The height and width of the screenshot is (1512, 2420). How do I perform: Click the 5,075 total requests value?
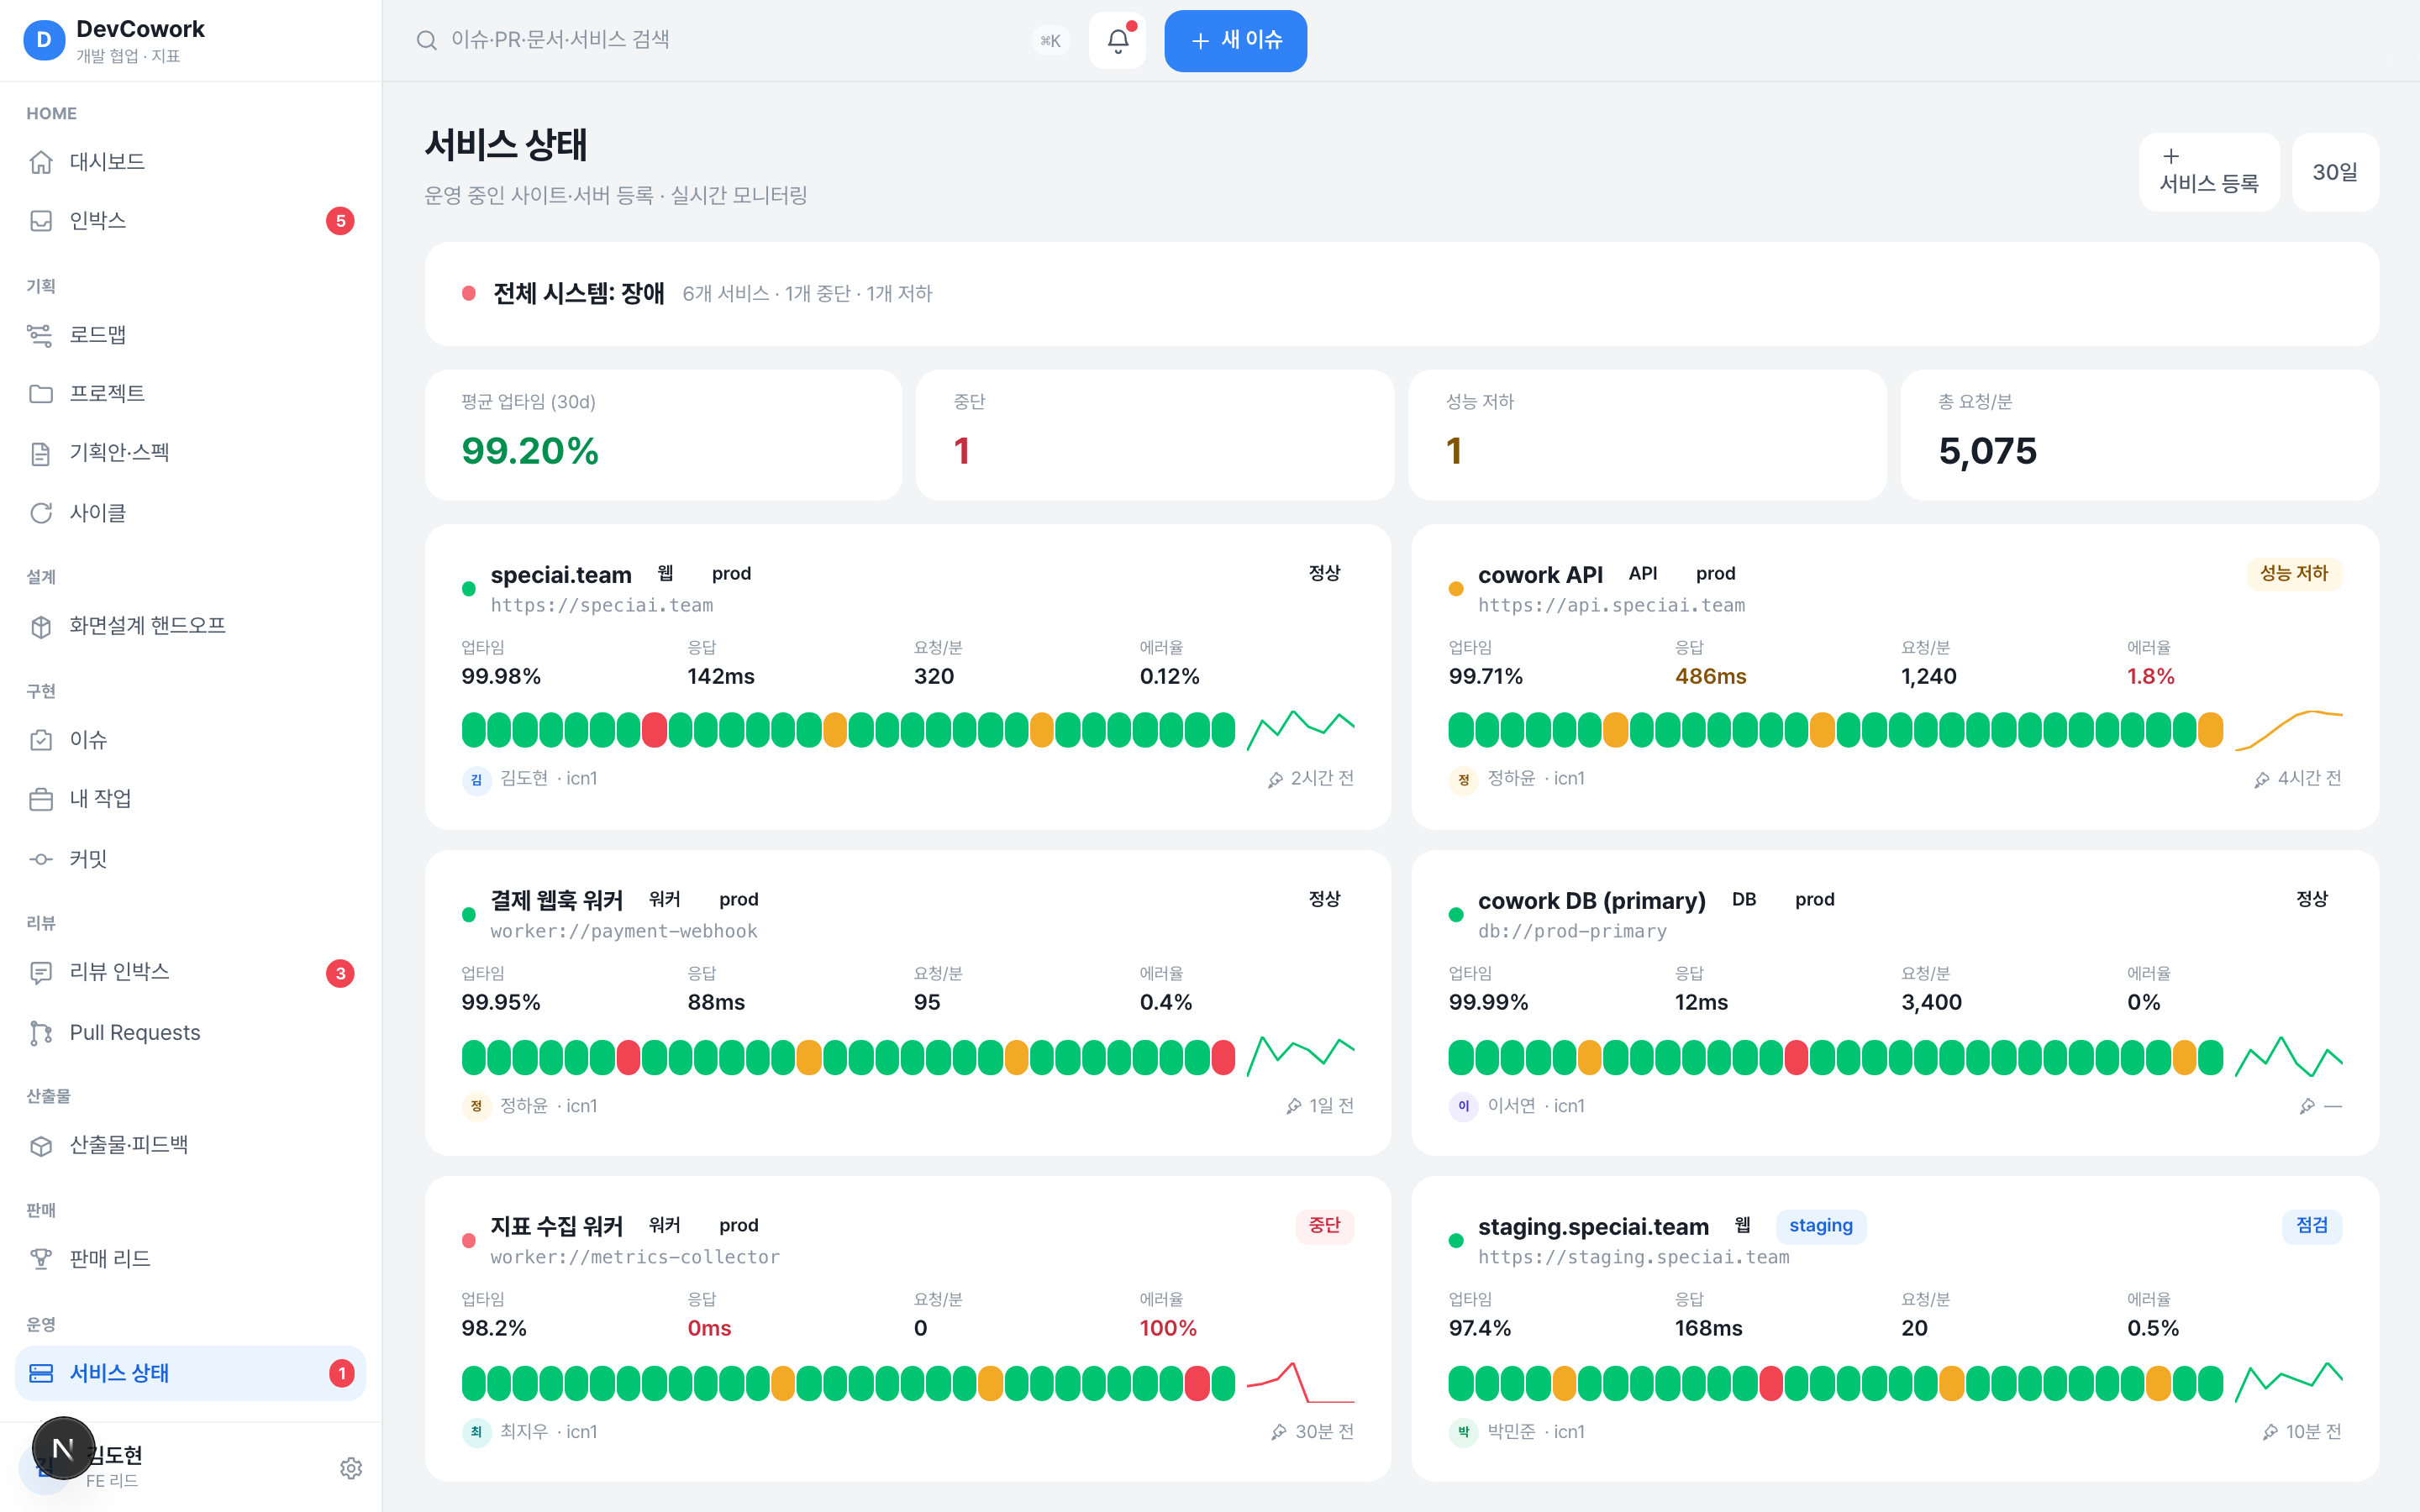click(x=1987, y=451)
